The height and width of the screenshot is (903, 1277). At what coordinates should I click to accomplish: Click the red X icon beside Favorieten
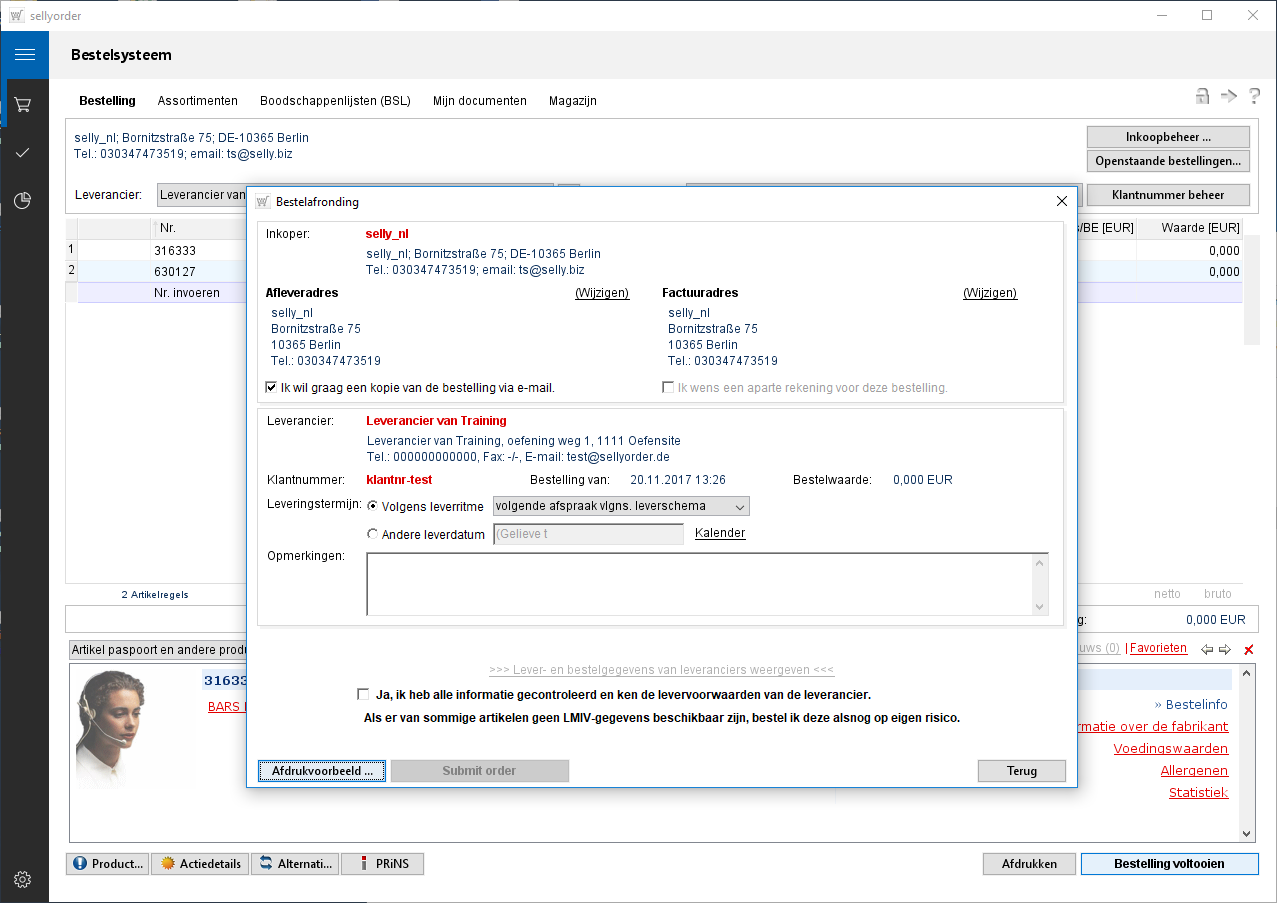point(1248,650)
